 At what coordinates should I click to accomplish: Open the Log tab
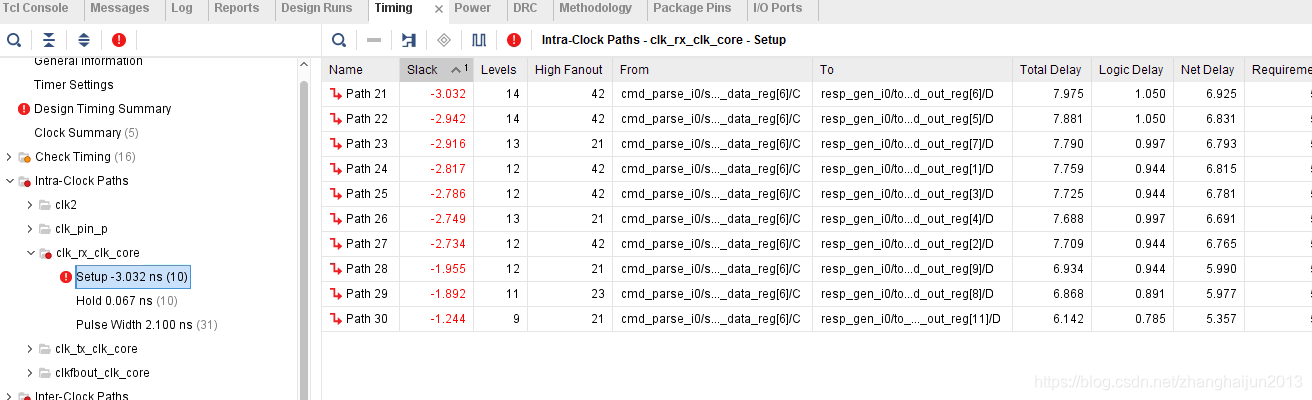pyautogui.click(x=182, y=8)
